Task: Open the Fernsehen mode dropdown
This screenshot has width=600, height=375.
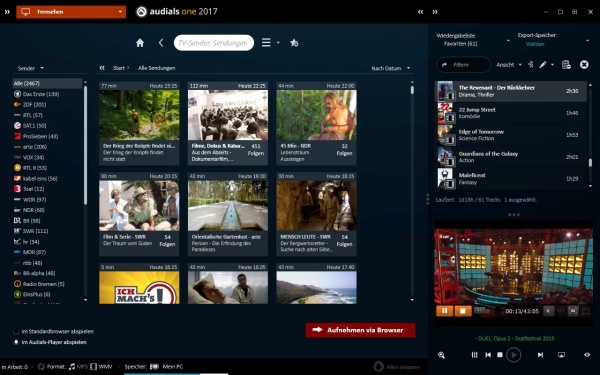Action: pyautogui.click(x=71, y=12)
